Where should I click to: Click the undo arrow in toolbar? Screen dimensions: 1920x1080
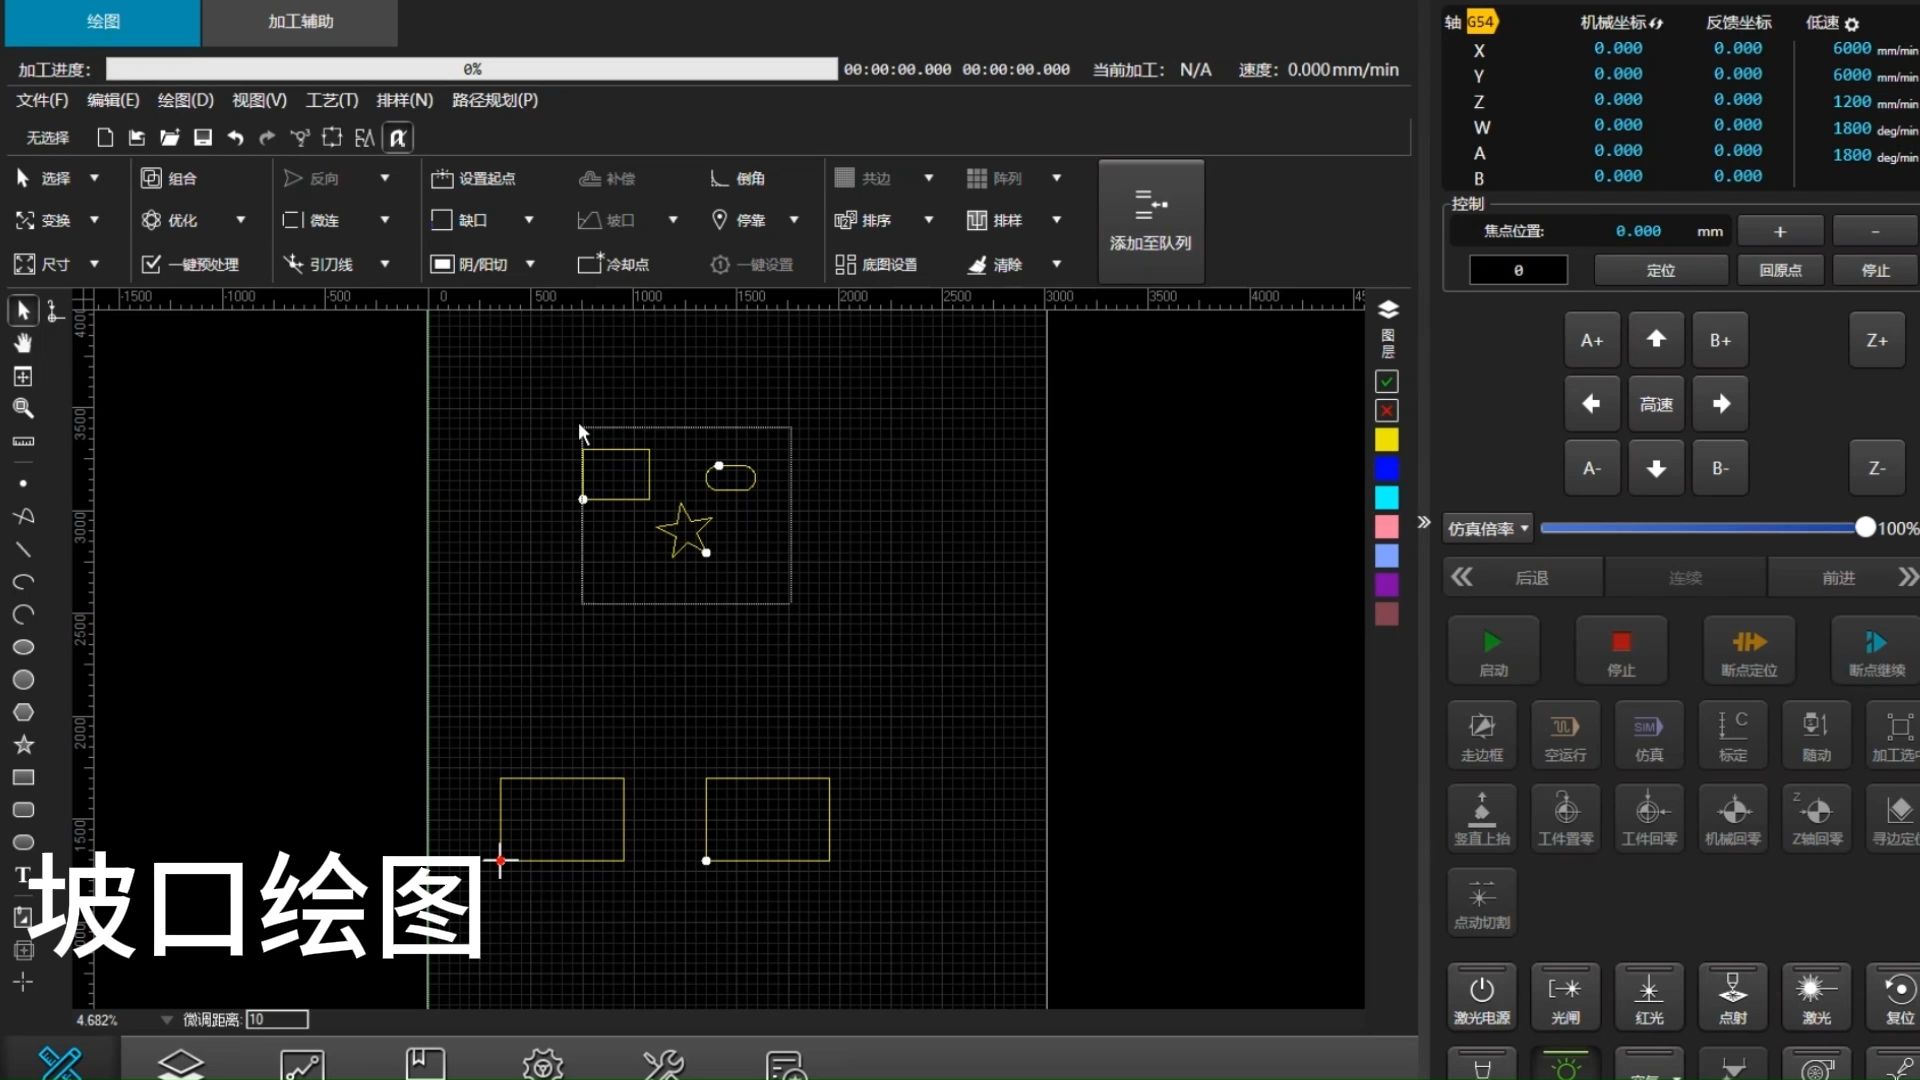(x=235, y=138)
